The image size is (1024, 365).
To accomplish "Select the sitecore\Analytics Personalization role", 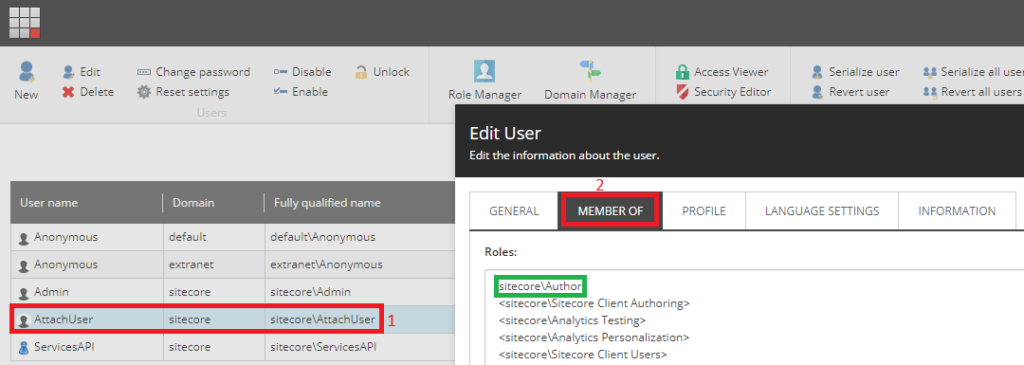I will (x=594, y=338).
